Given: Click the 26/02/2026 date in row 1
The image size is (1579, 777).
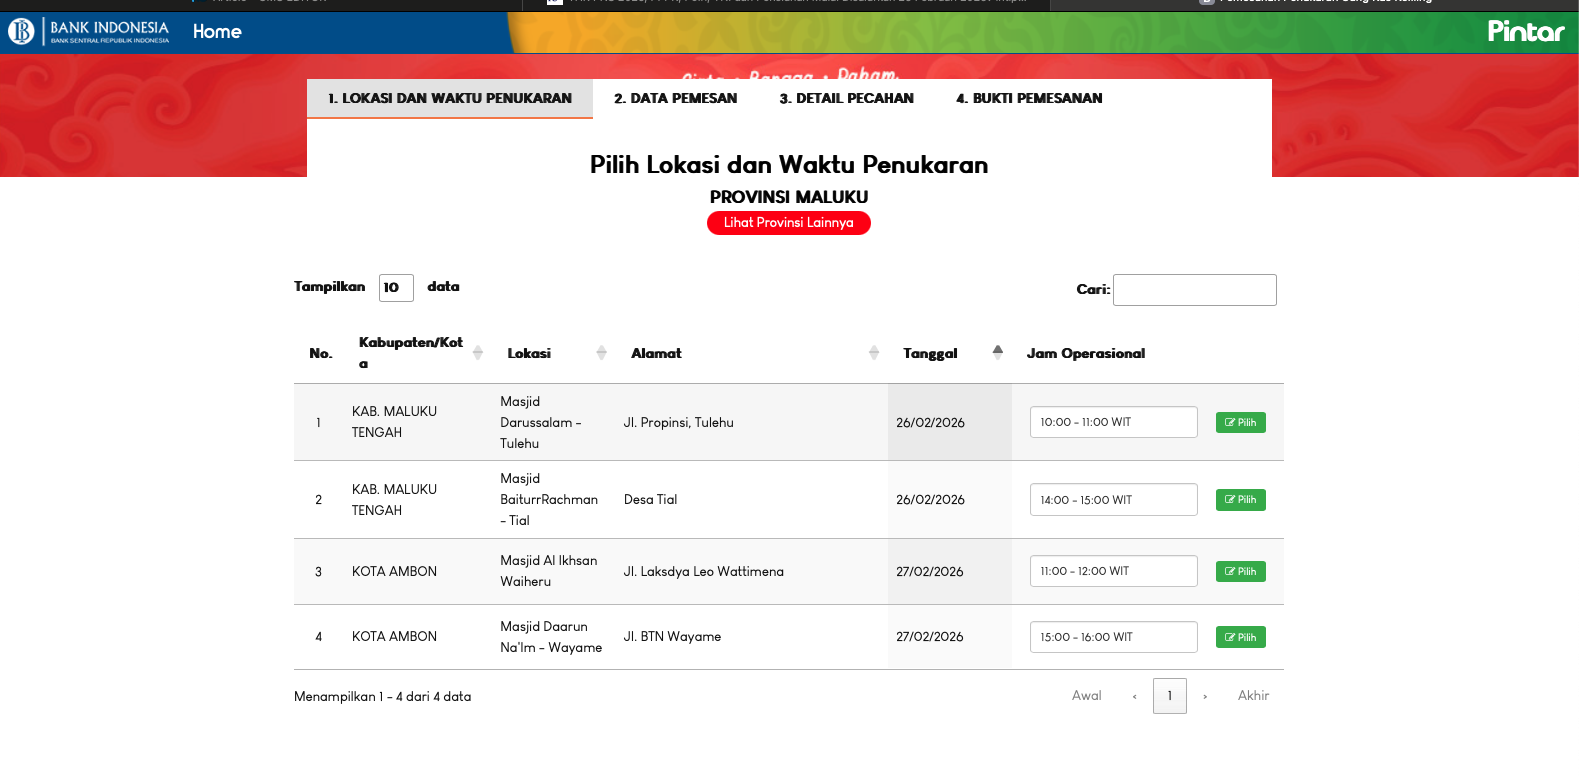Looking at the screenshot, I should point(931,423).
